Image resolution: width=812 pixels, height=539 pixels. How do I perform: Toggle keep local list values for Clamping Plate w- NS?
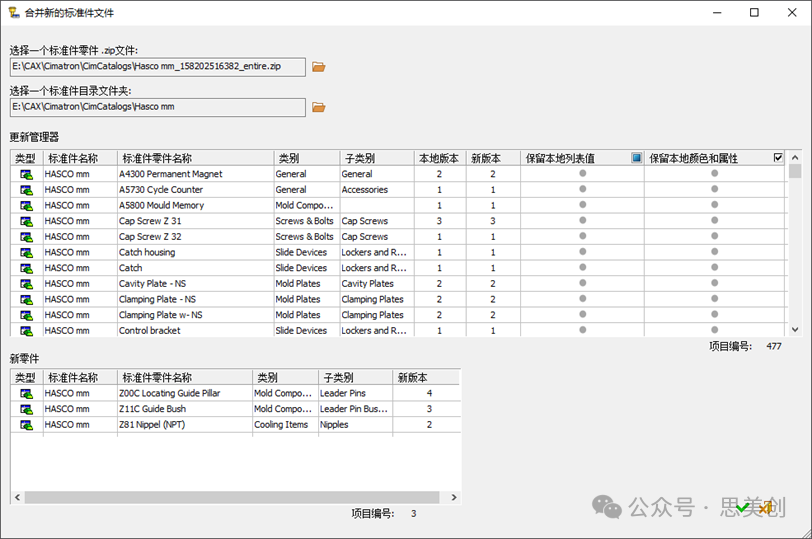583,314
